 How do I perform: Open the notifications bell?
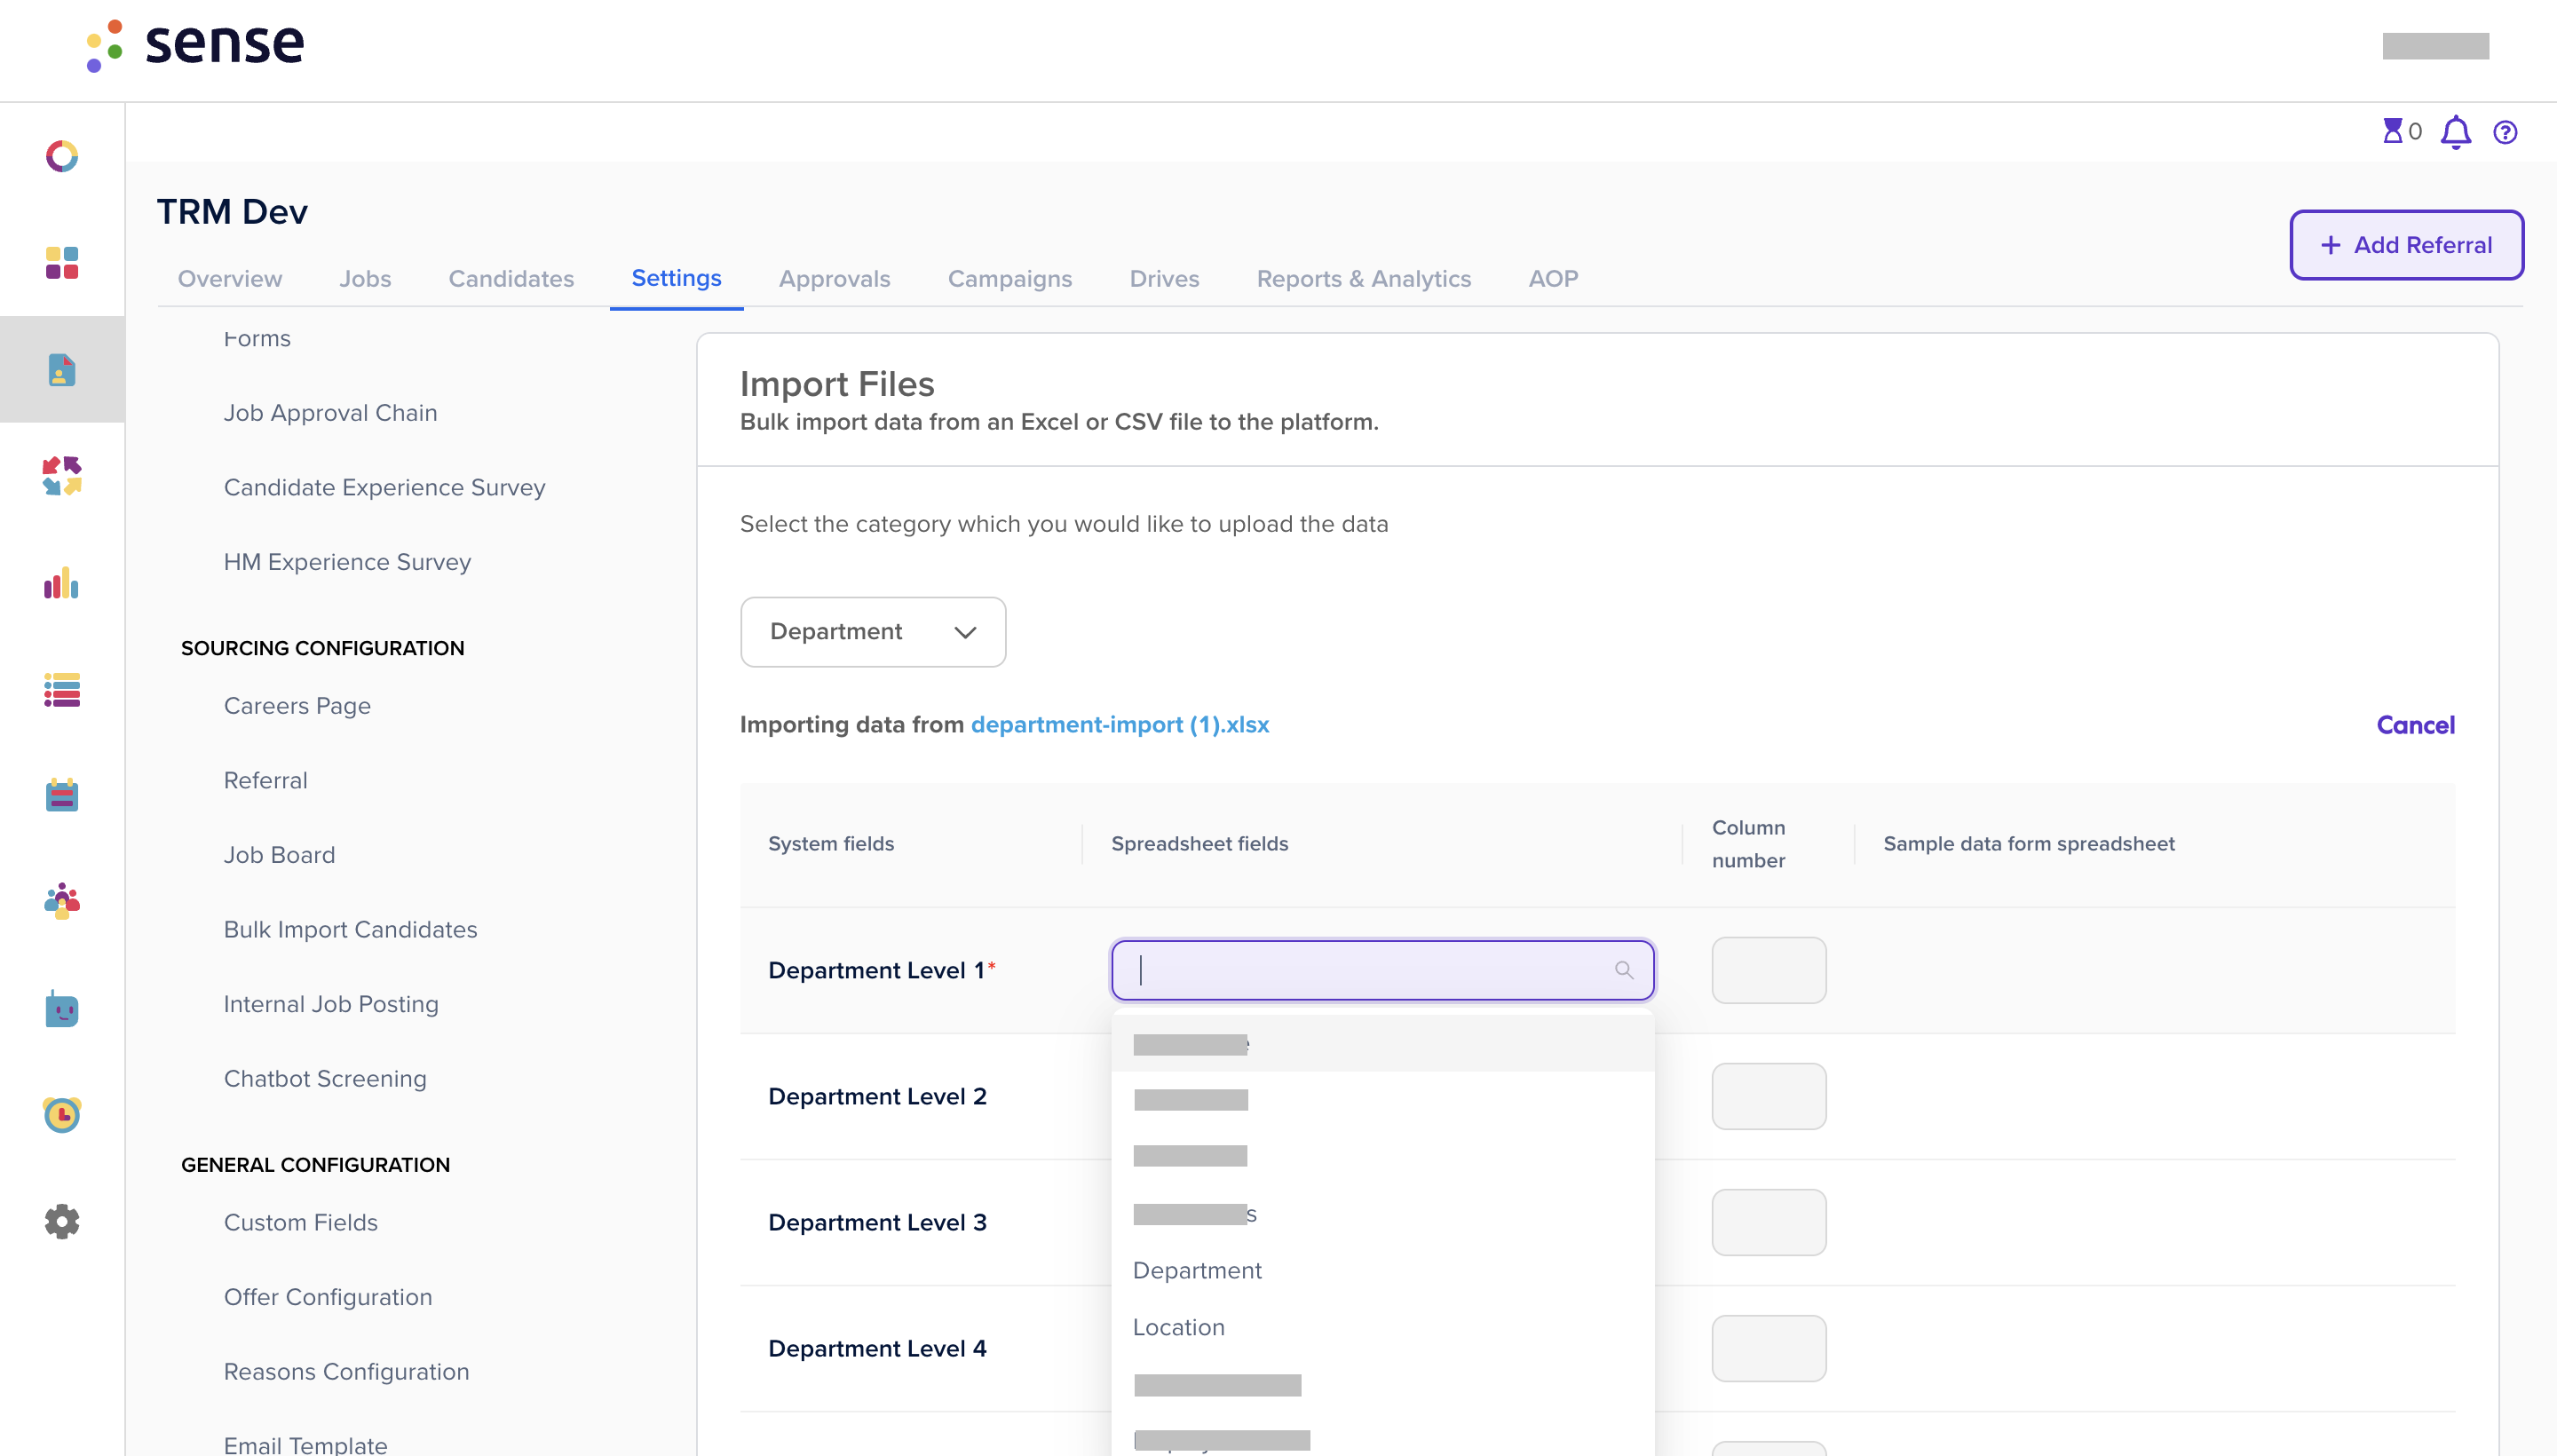tap(2455, 132)
